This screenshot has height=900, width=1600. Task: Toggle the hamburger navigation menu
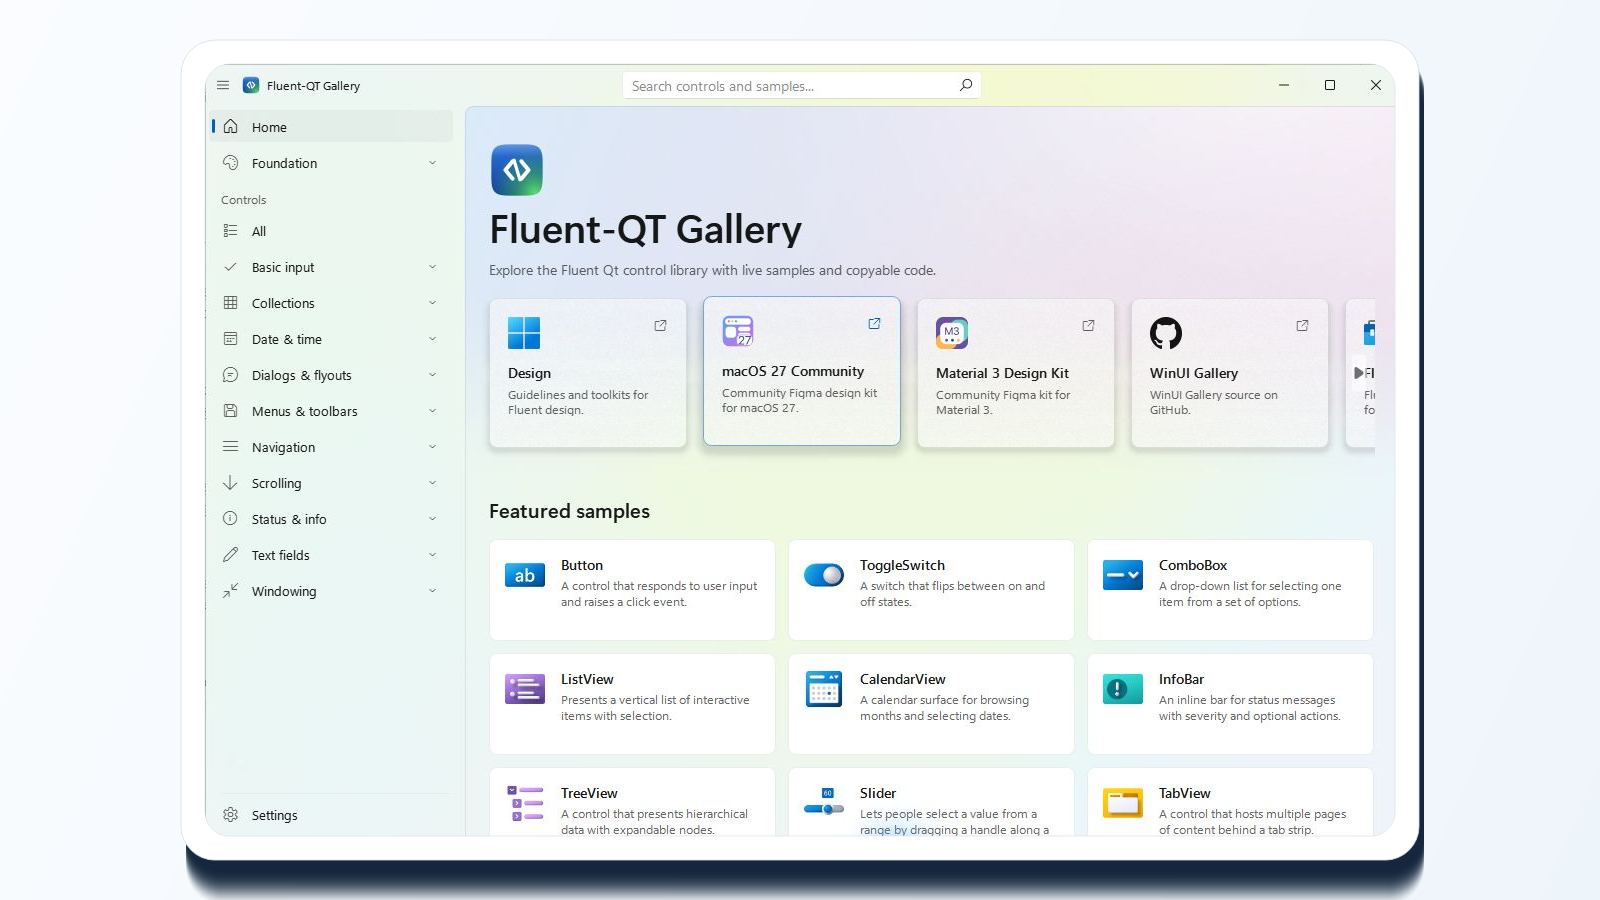(223, 86)
